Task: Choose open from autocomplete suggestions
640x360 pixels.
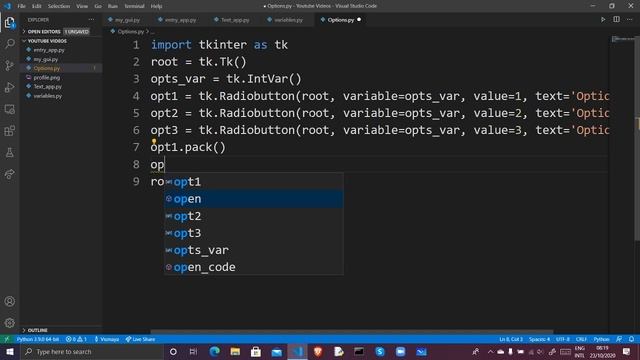Action: (253, 199)
